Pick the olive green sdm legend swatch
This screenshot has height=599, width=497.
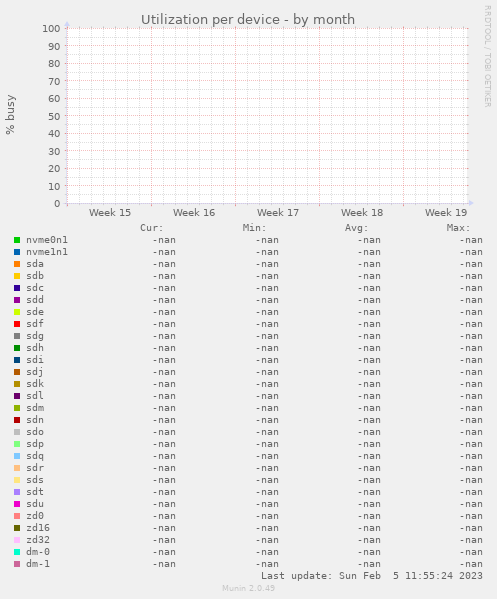[x=17, y=408]
